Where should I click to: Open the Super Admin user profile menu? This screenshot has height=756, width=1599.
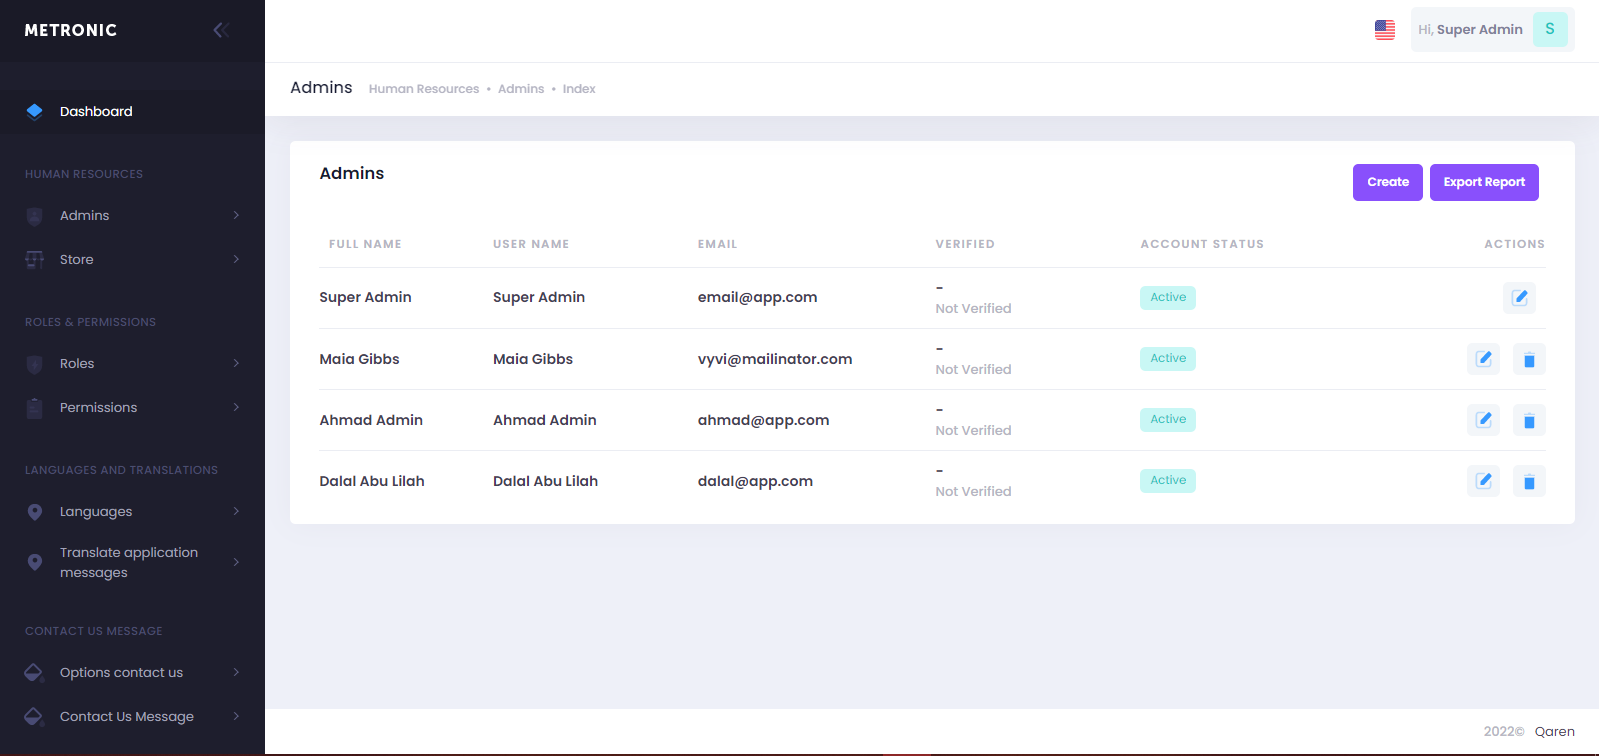[x=1491, y=30]
